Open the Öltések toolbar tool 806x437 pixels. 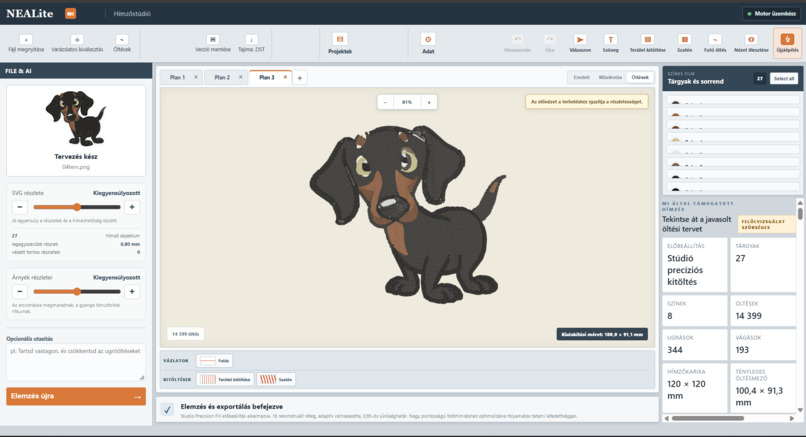click(122, 44)
